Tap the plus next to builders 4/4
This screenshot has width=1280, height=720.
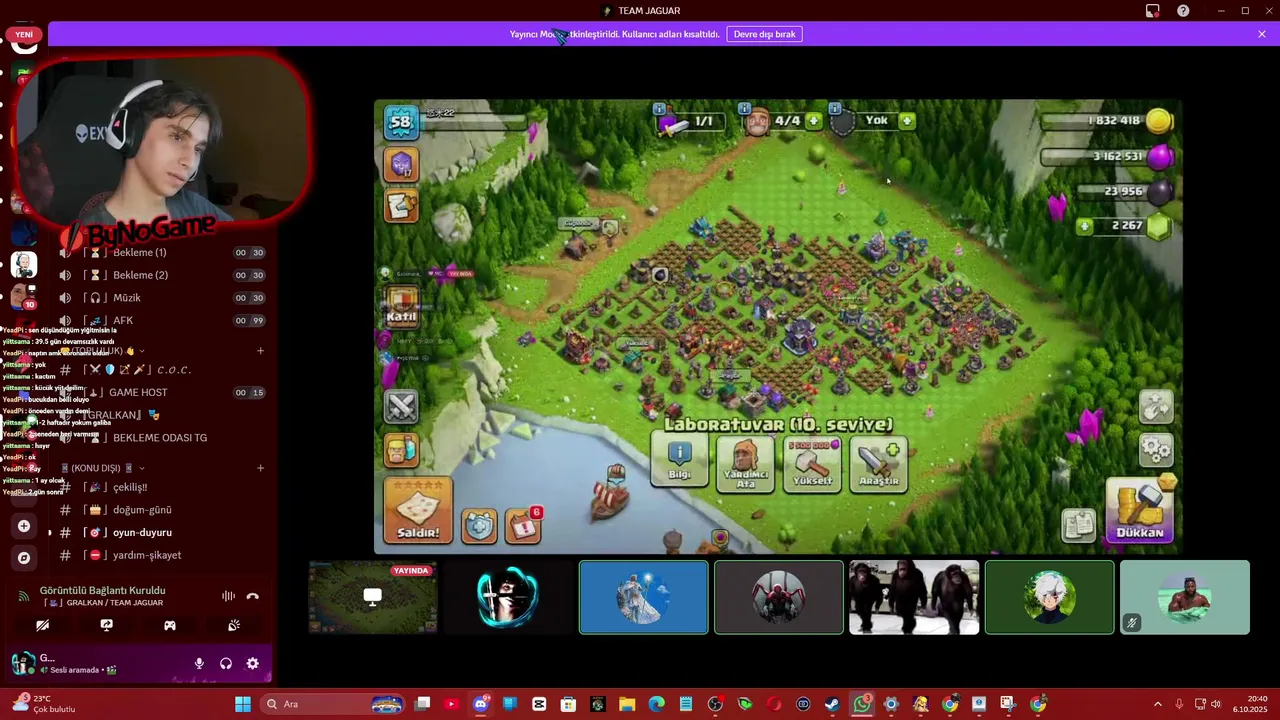[813, 121]
